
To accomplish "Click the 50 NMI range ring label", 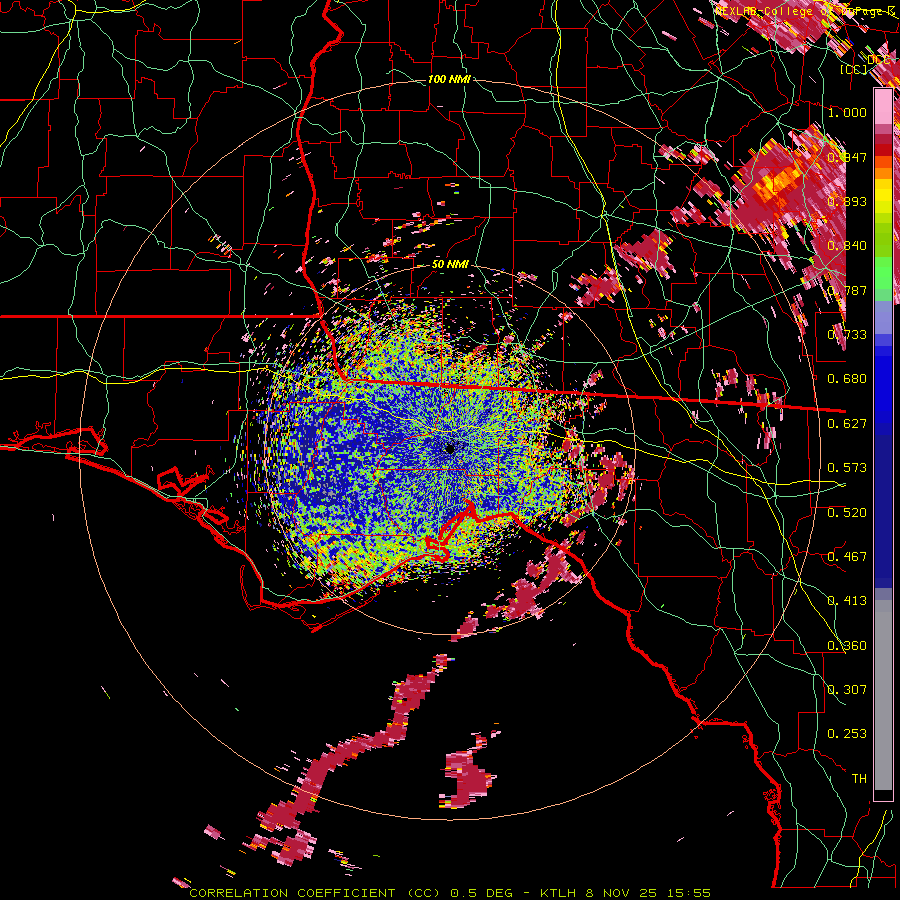I will pos(450,265).
